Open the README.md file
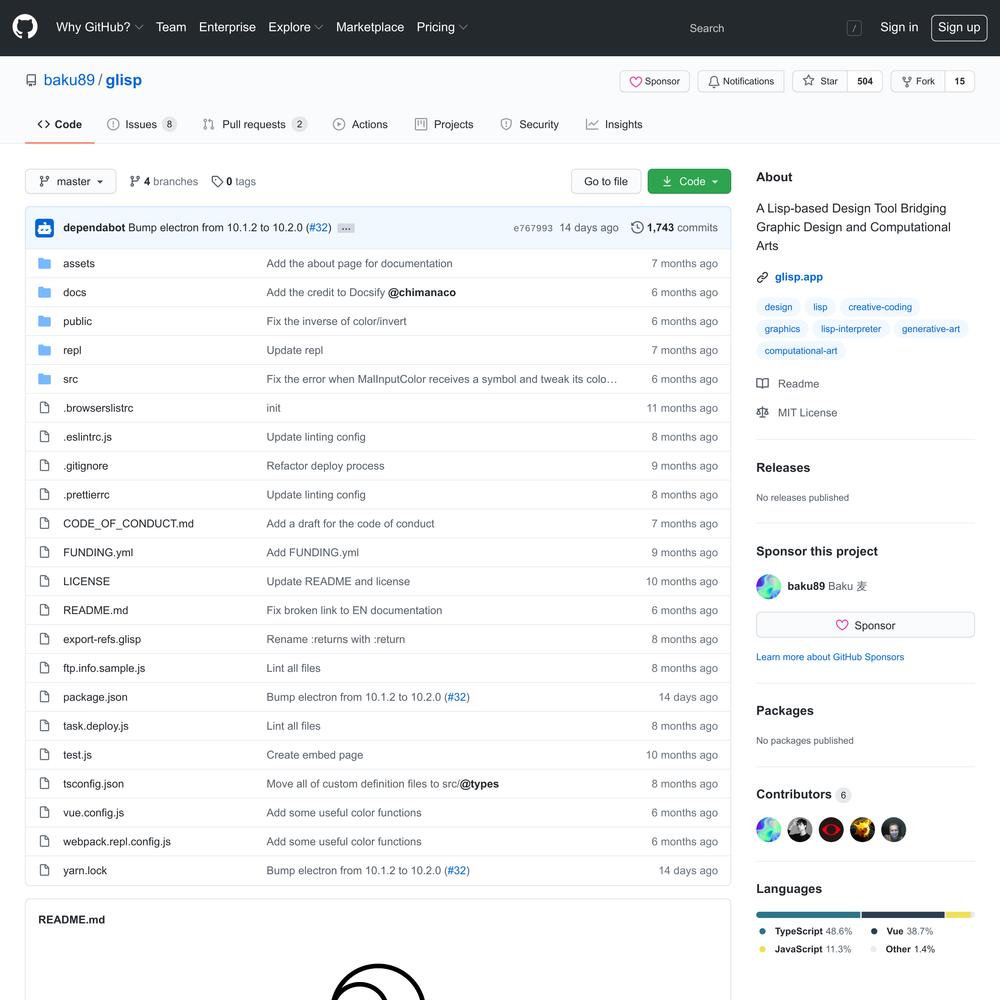 [x=96, y=610]
